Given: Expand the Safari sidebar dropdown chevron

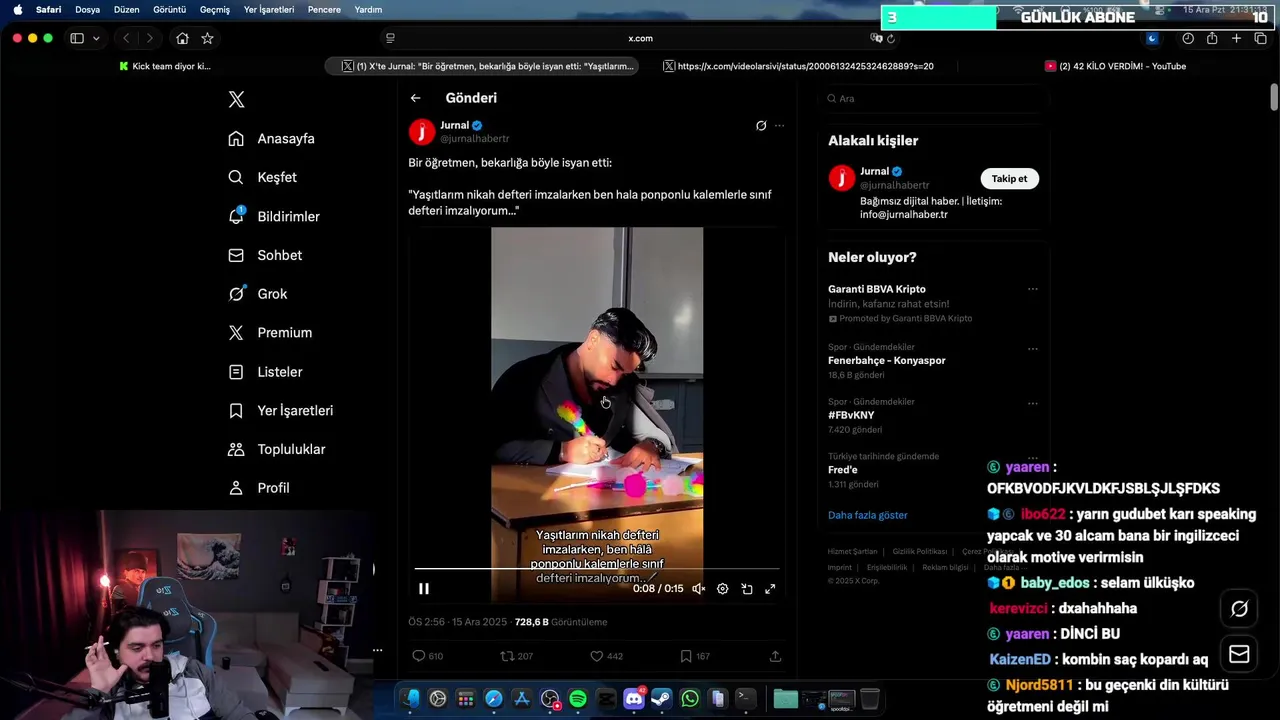Looking at the screenshot, I should 96,38.
